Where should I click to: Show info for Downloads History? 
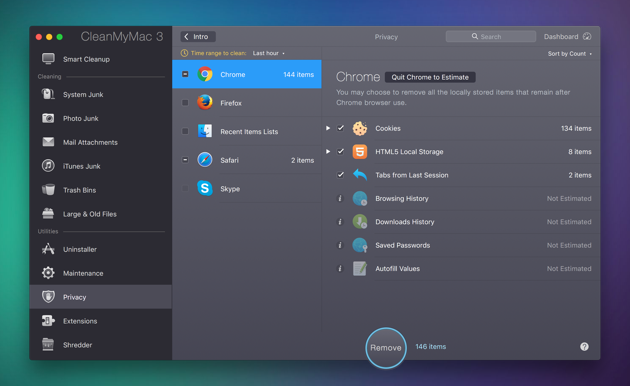(340, 222)
